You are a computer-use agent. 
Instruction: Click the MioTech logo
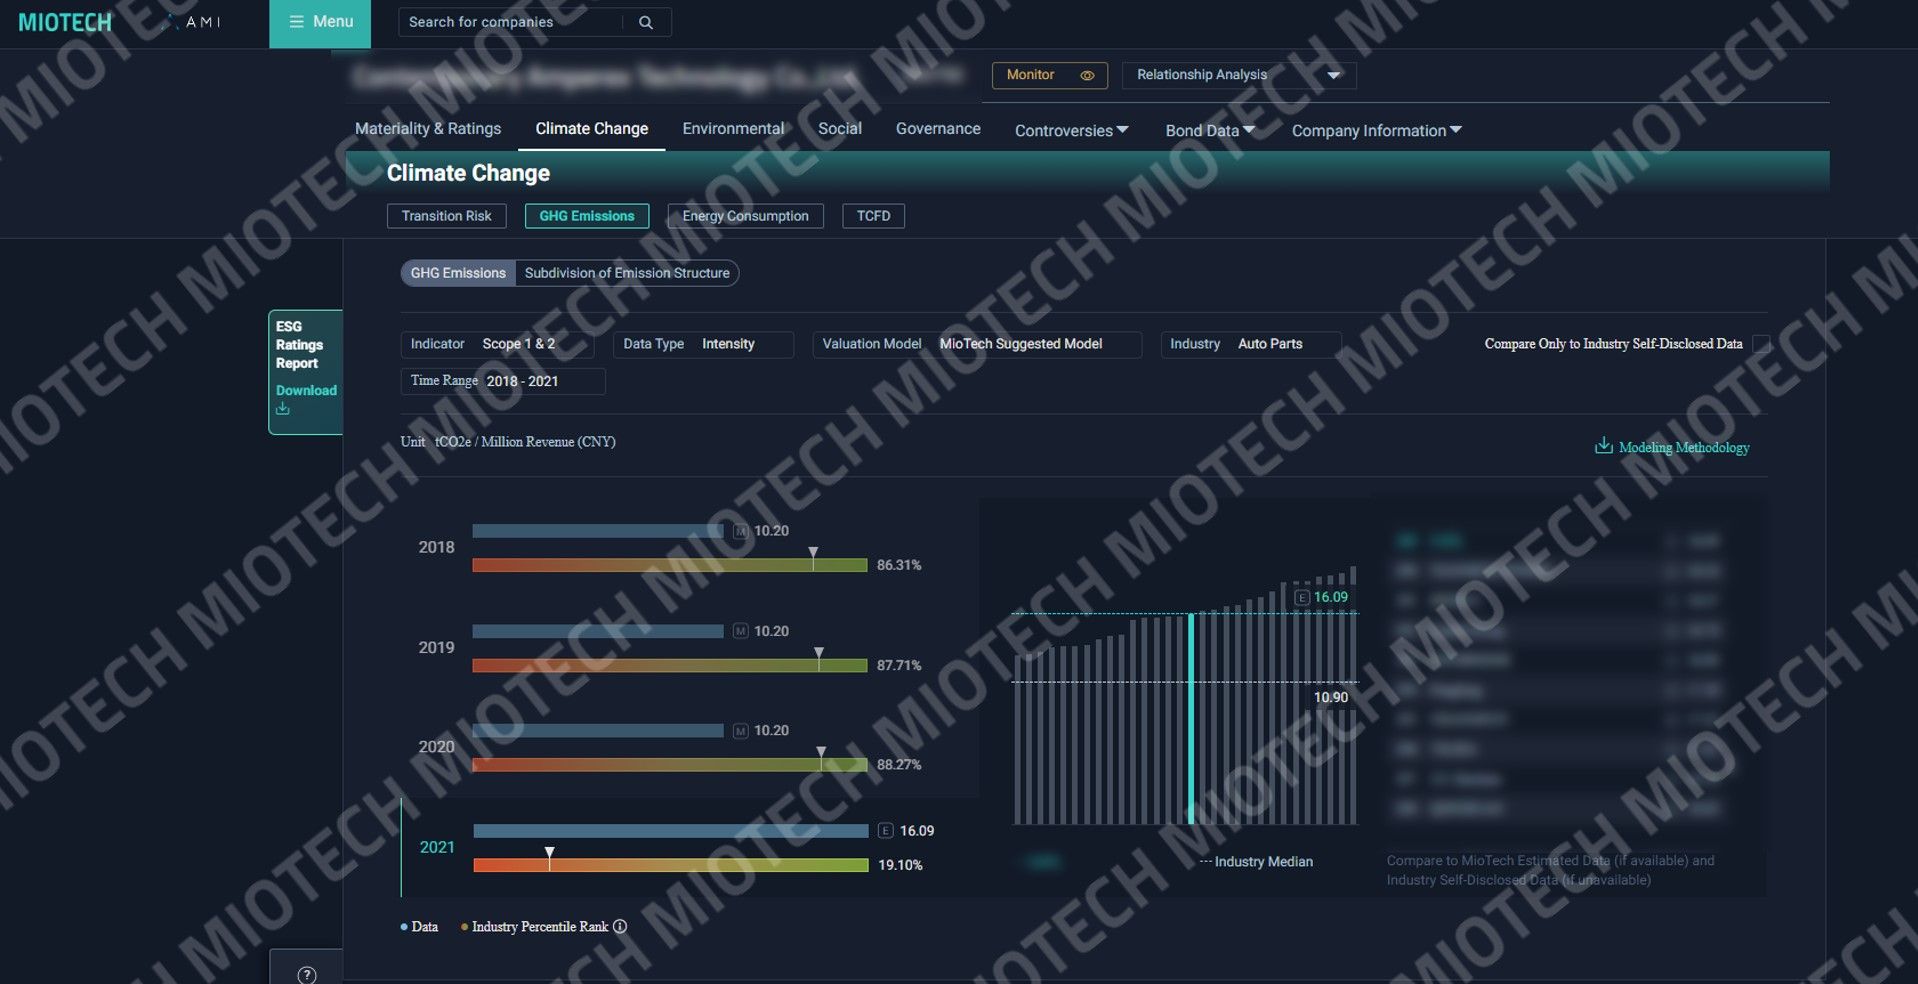point(65,22)
